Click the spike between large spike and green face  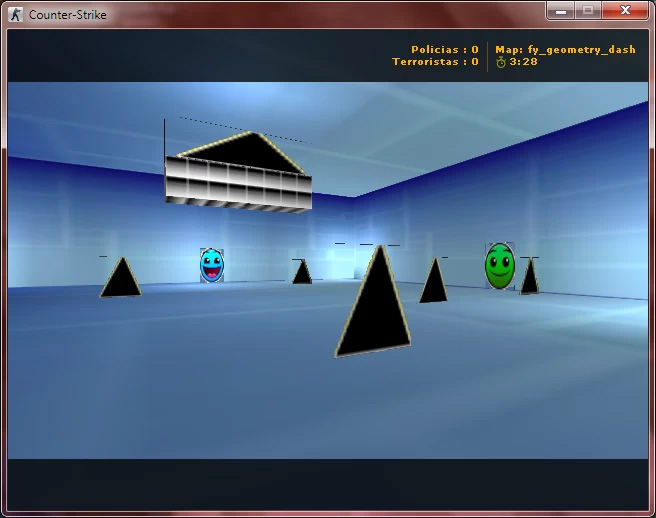(433, 280)
